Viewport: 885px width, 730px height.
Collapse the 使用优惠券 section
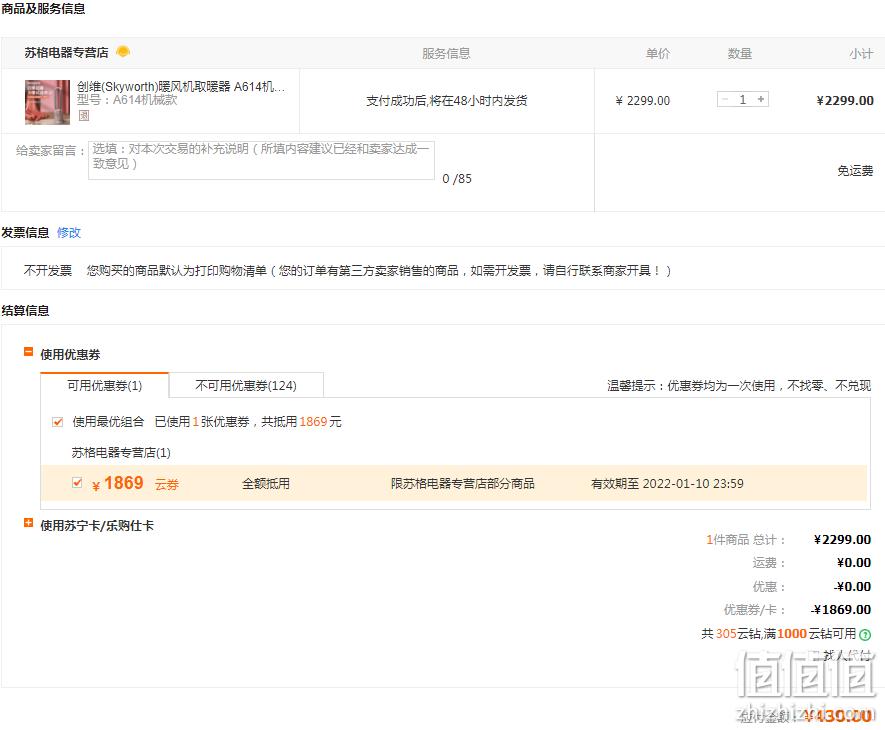click(x=28, y=352)
